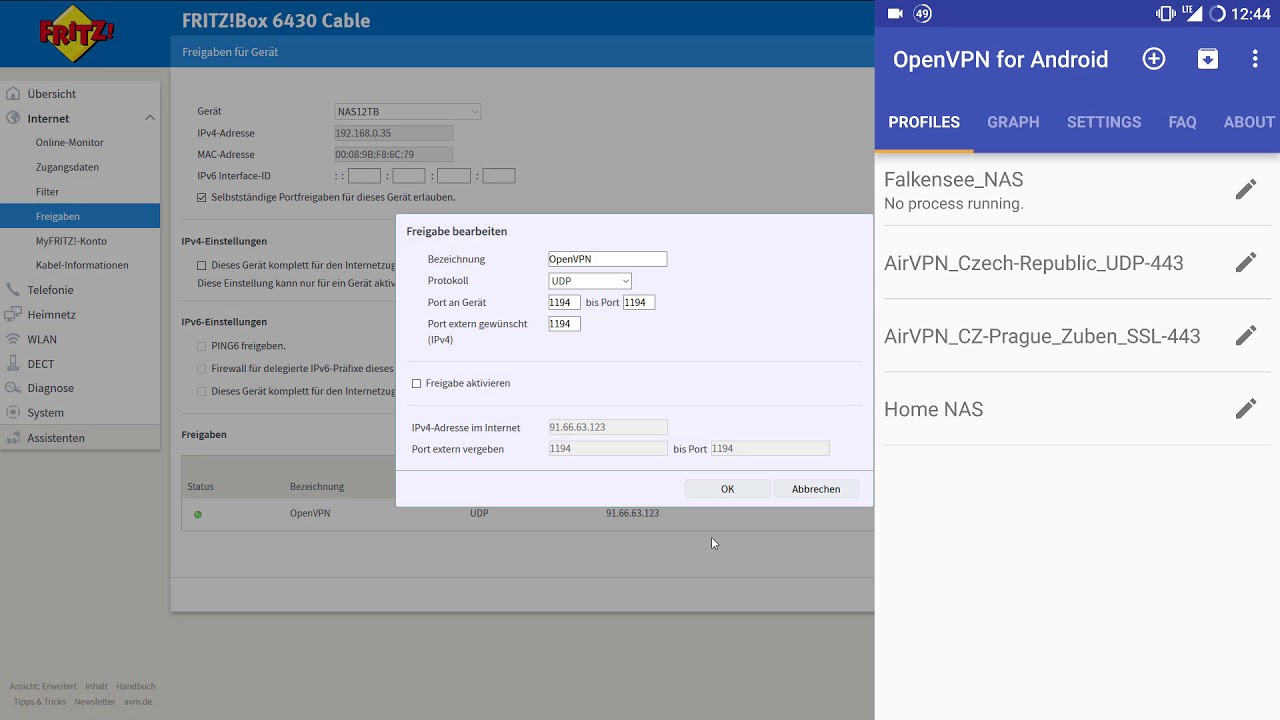Viewport: 1280px width, 720px height.
Task: Click the Übersicht home icon in sidebar
Action: tap(13, 94)
